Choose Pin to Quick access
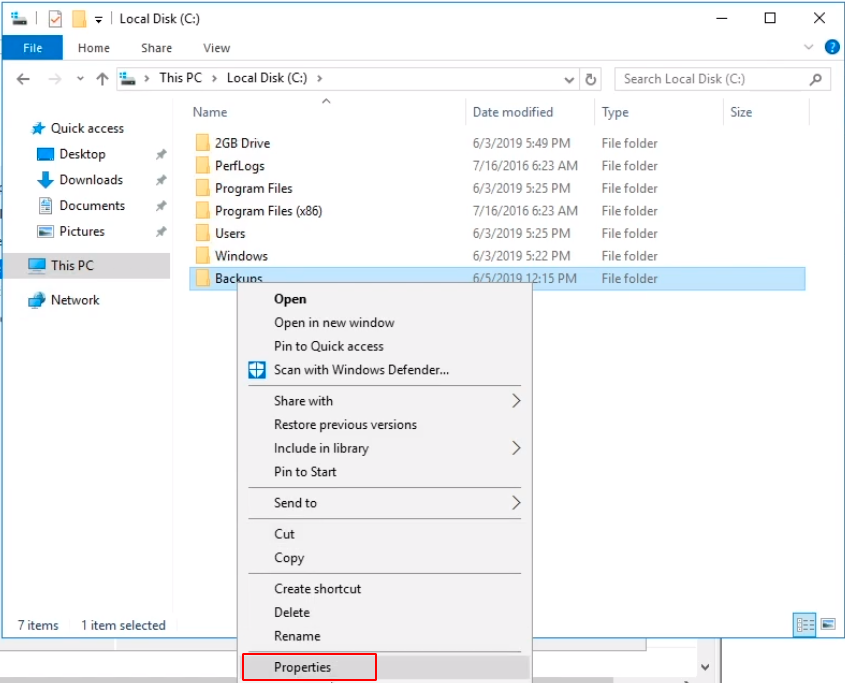The image size is (845, 683). (385, 346)
